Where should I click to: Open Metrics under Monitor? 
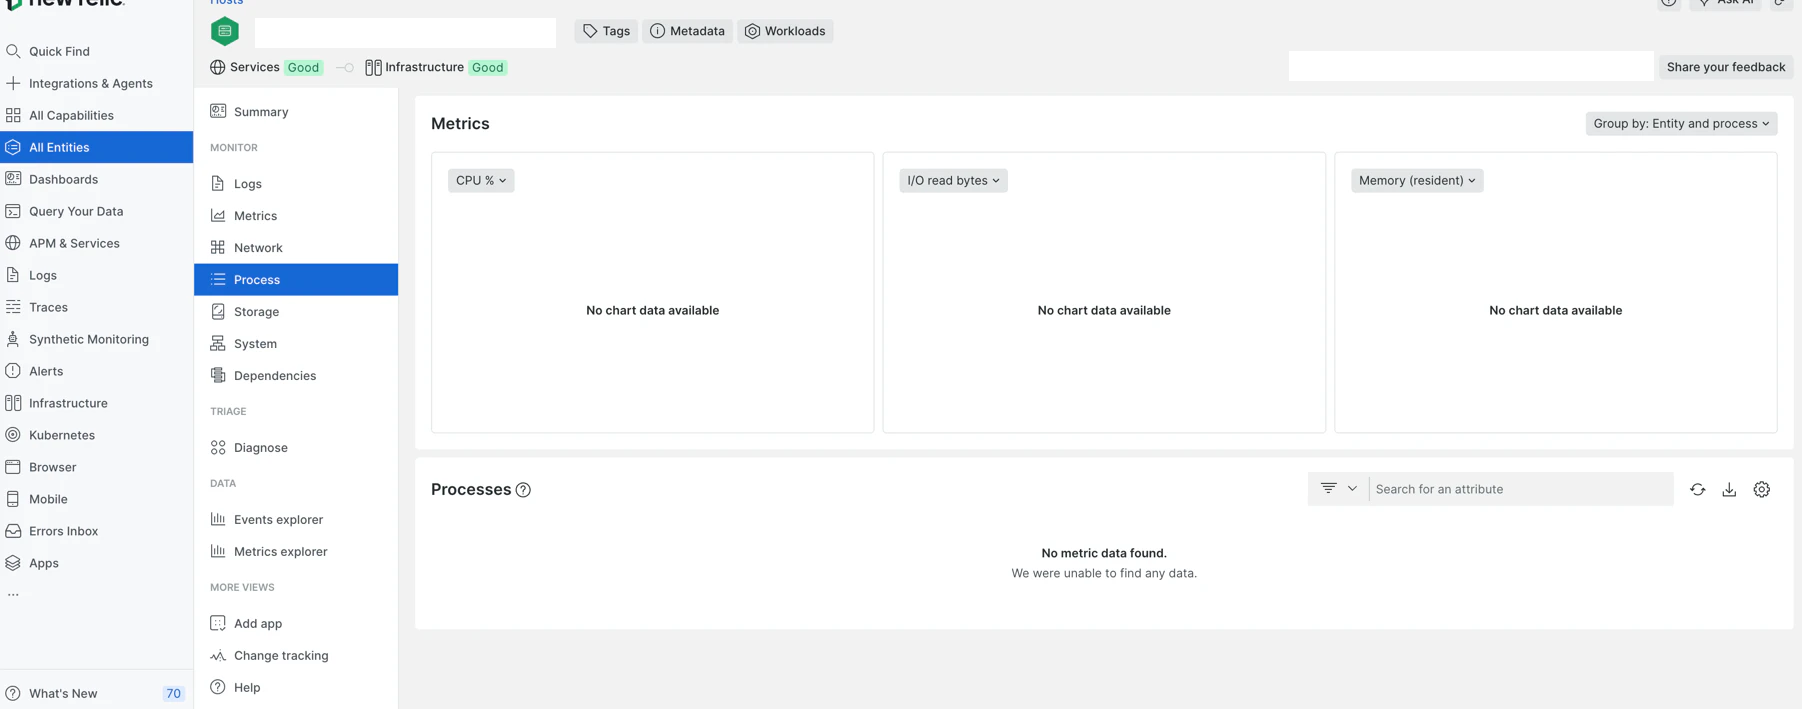point(296,216)
